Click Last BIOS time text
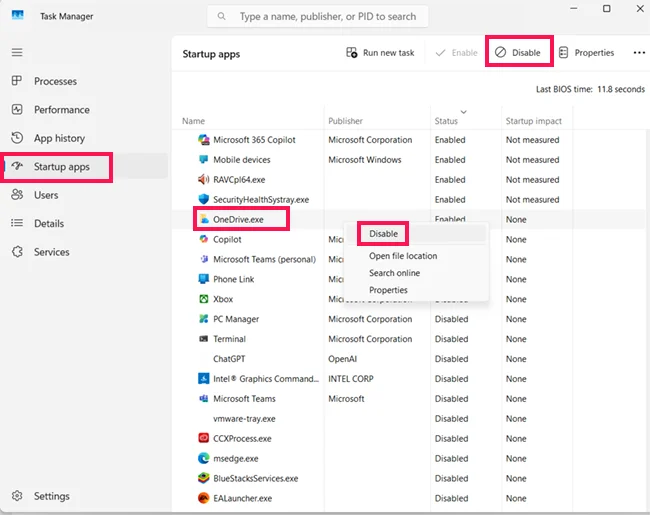The image size is (650, 515). (590, 89)
